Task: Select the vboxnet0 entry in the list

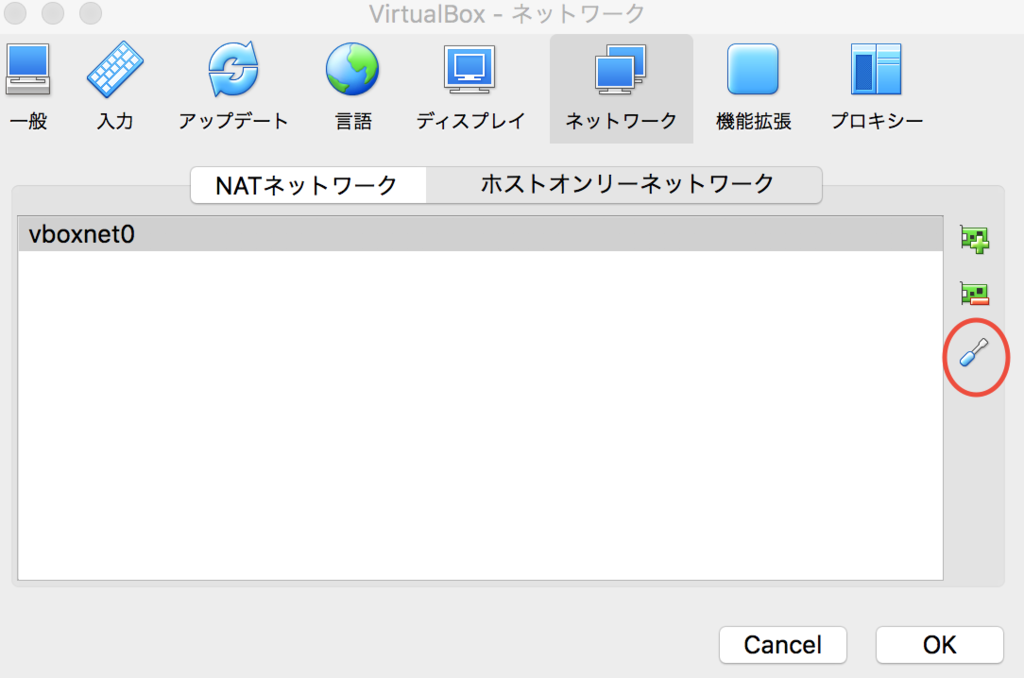Action: coord(481,234)
